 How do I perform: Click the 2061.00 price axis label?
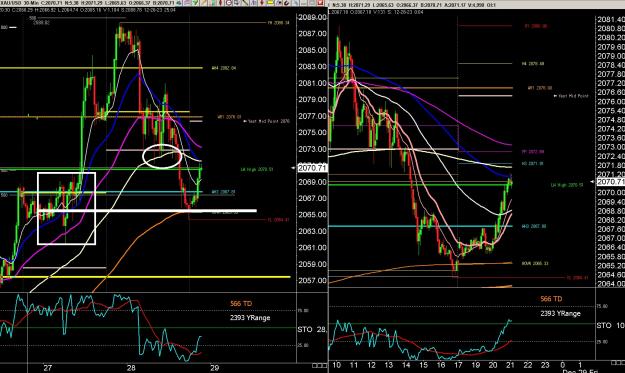312,247
